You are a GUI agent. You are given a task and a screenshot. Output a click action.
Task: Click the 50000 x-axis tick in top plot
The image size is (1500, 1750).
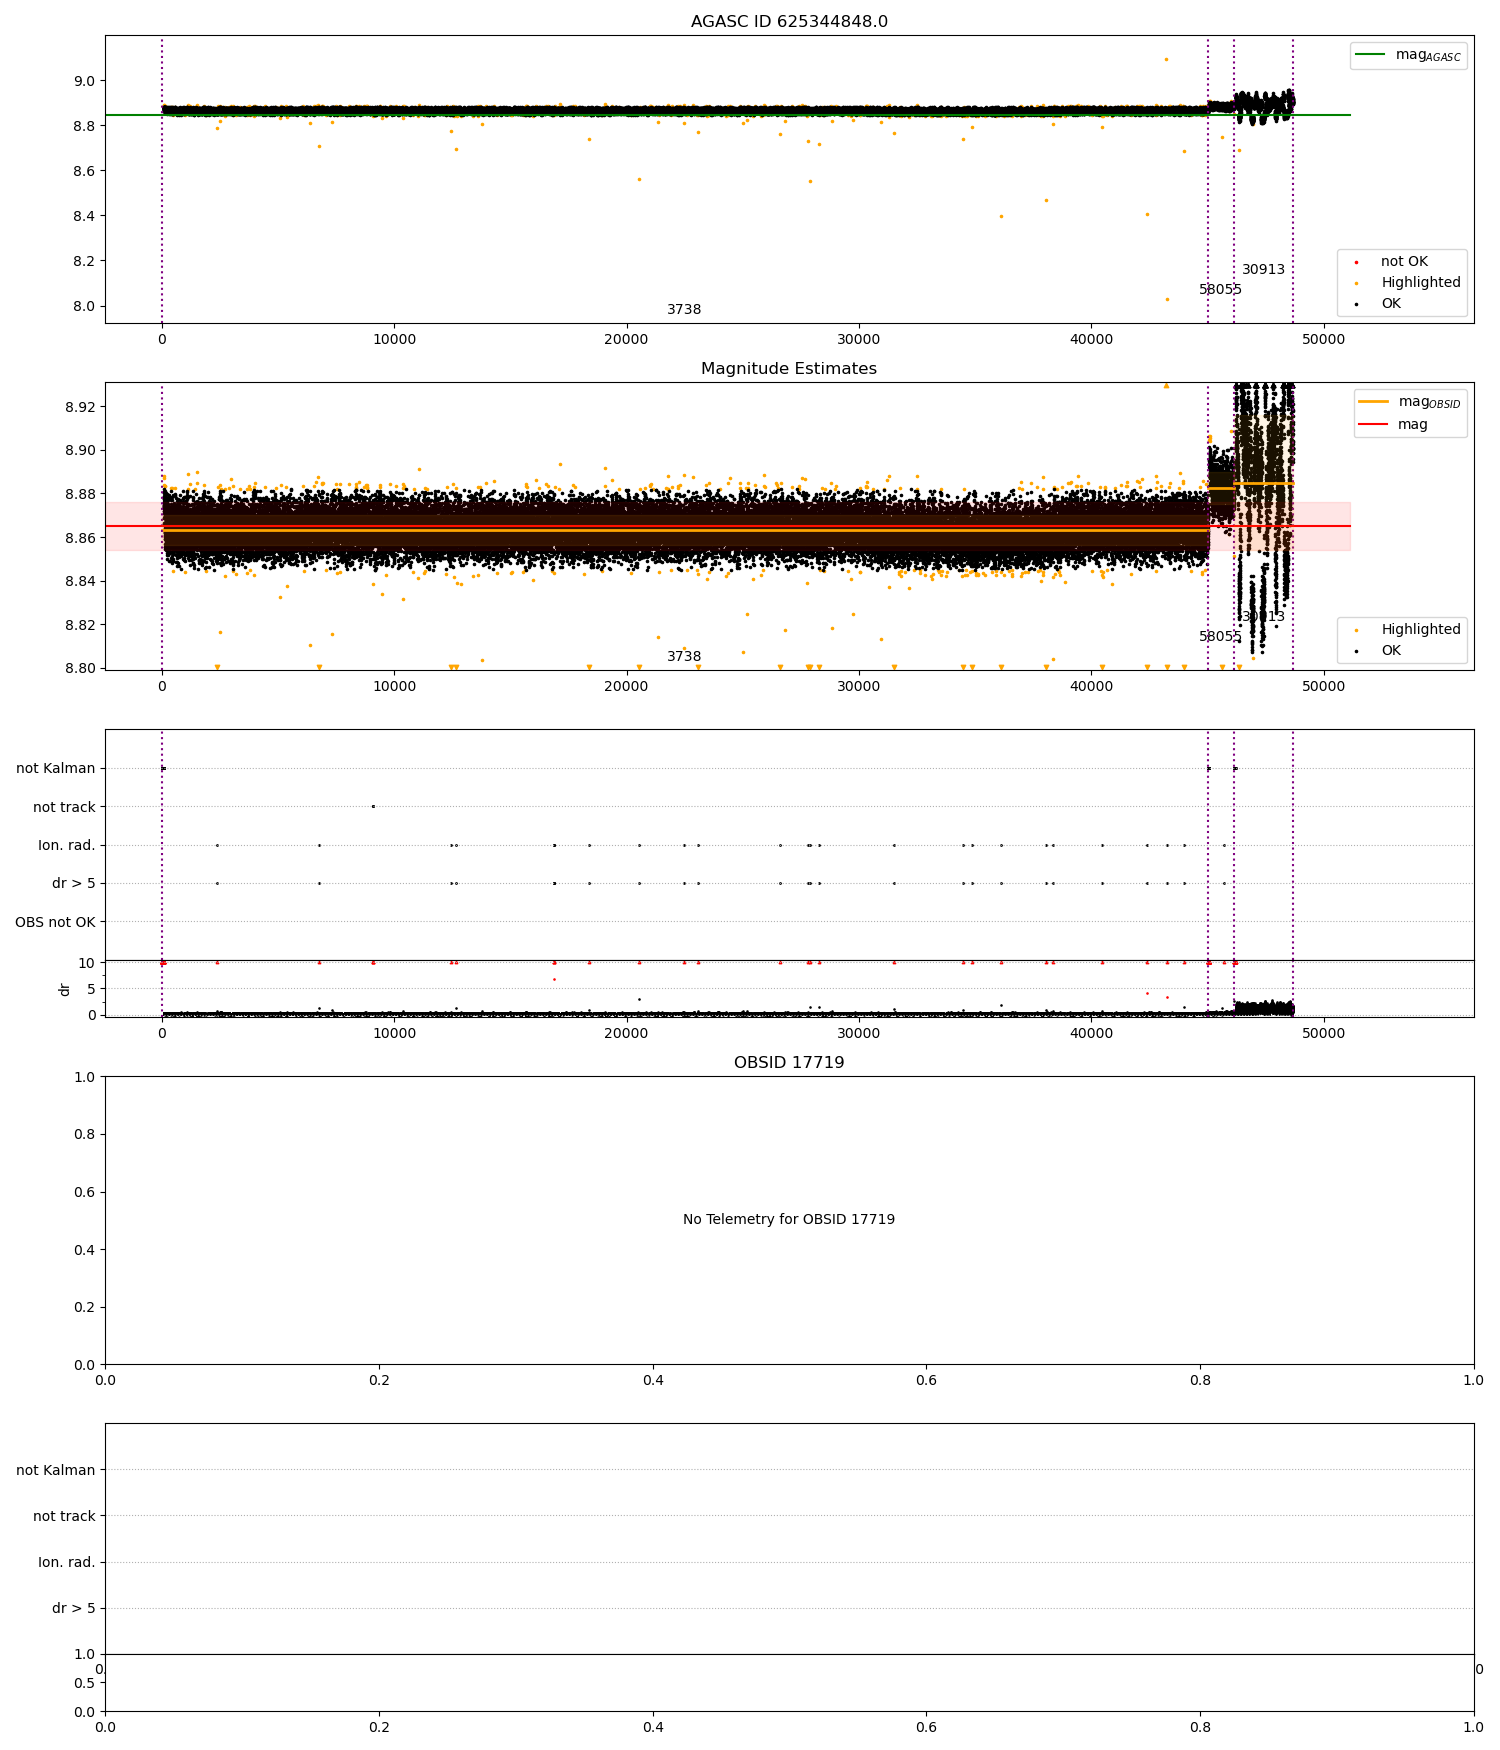point(1324,339)
